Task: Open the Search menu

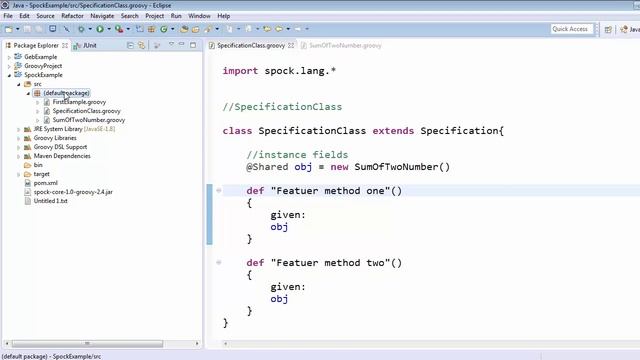Action: (129, 16)
